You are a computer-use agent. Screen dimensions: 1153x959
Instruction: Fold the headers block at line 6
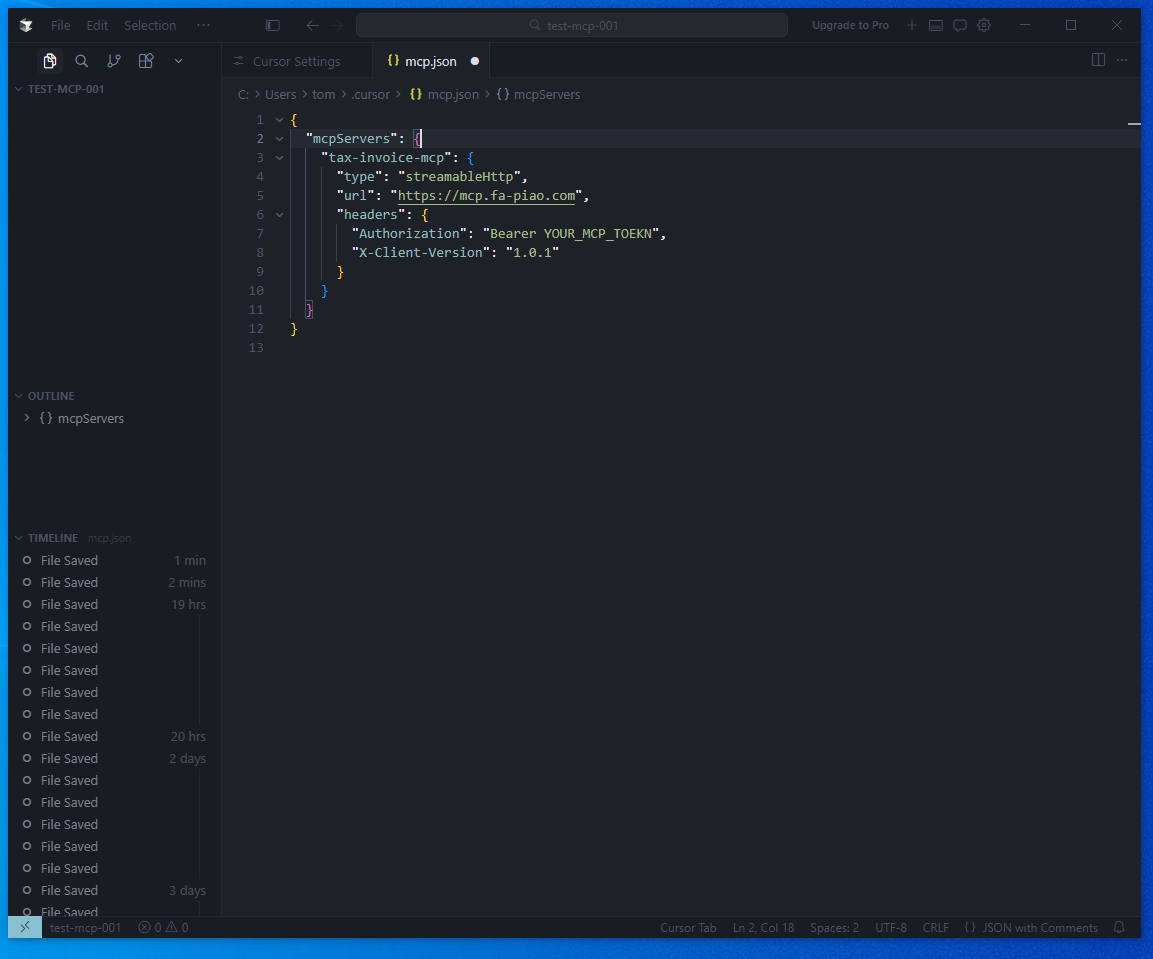coord(279,215)
